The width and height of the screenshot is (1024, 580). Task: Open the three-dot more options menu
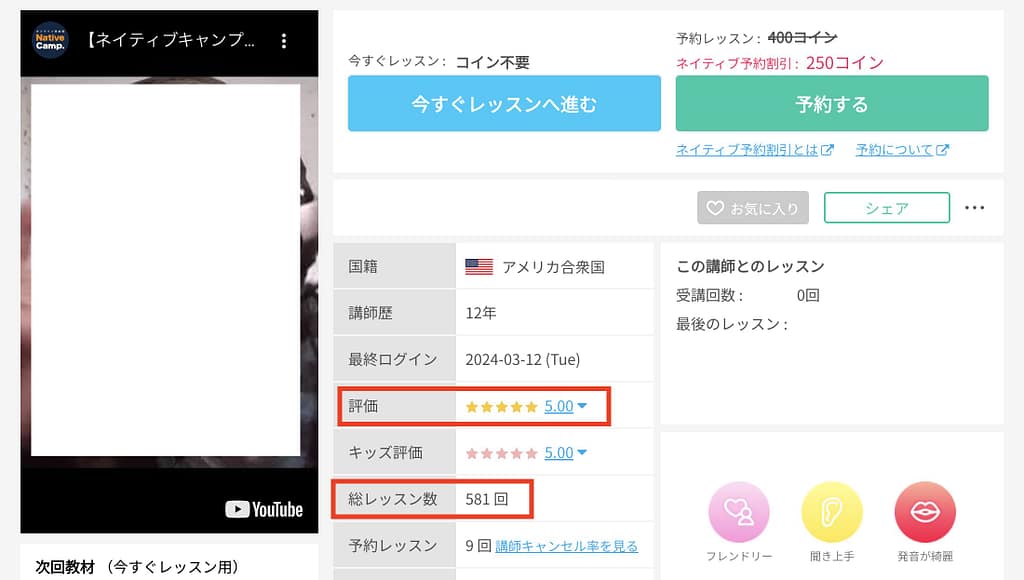click(975, 207)
